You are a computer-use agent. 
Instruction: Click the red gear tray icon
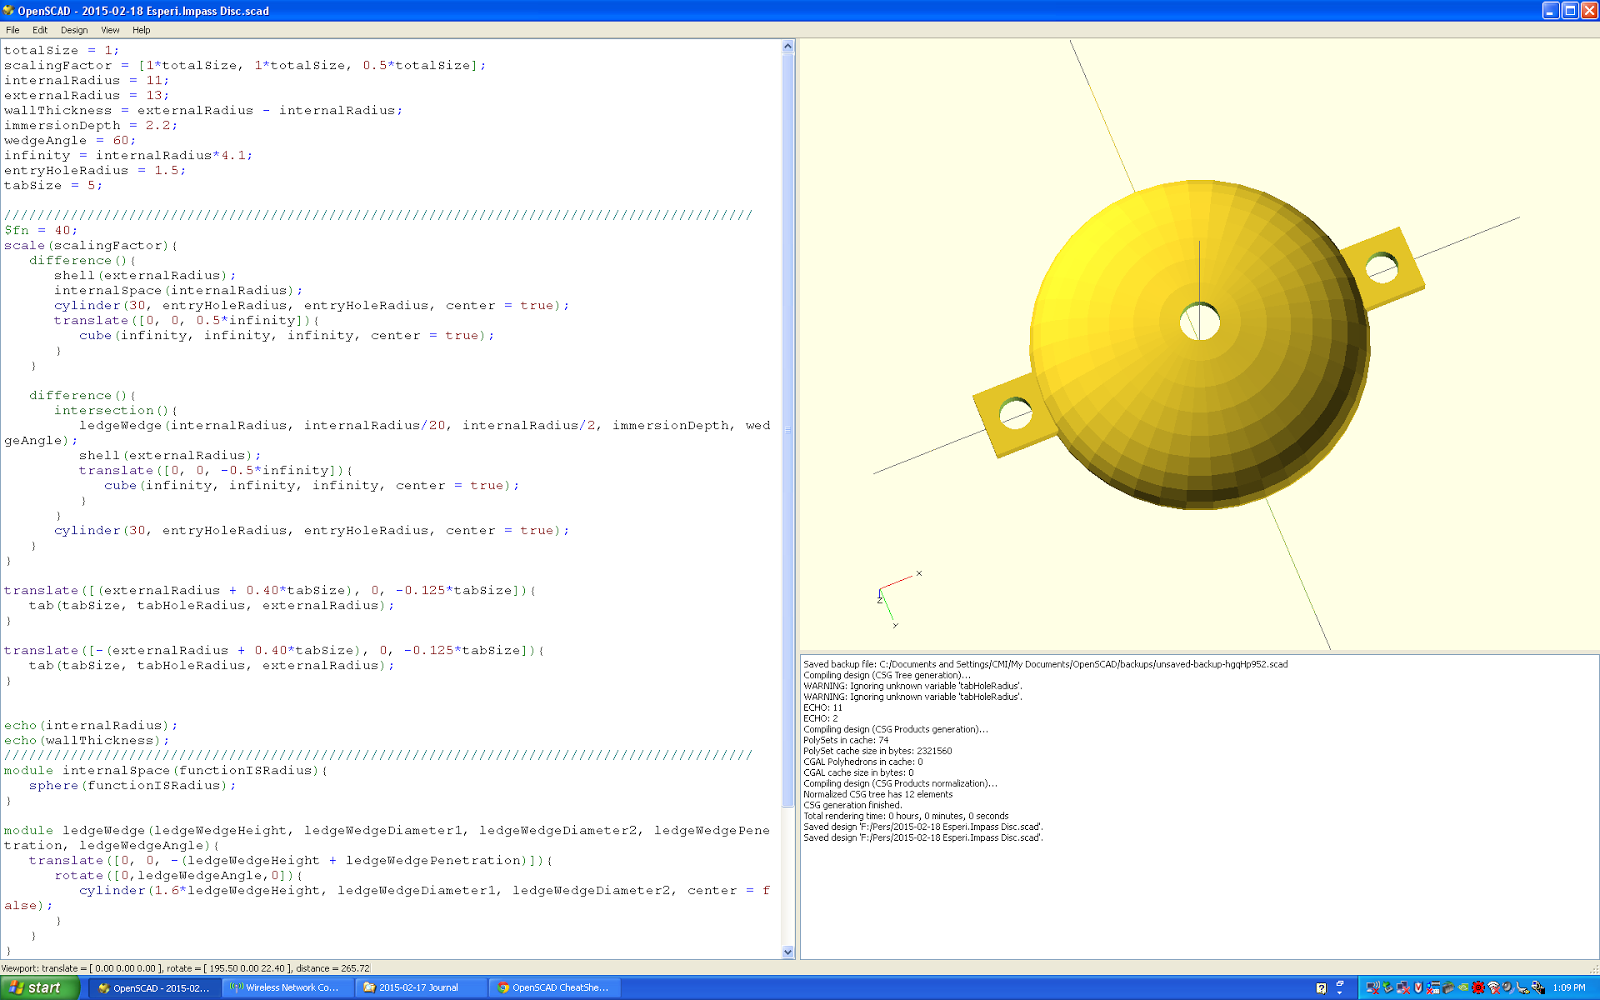(x=1478, y=988)
